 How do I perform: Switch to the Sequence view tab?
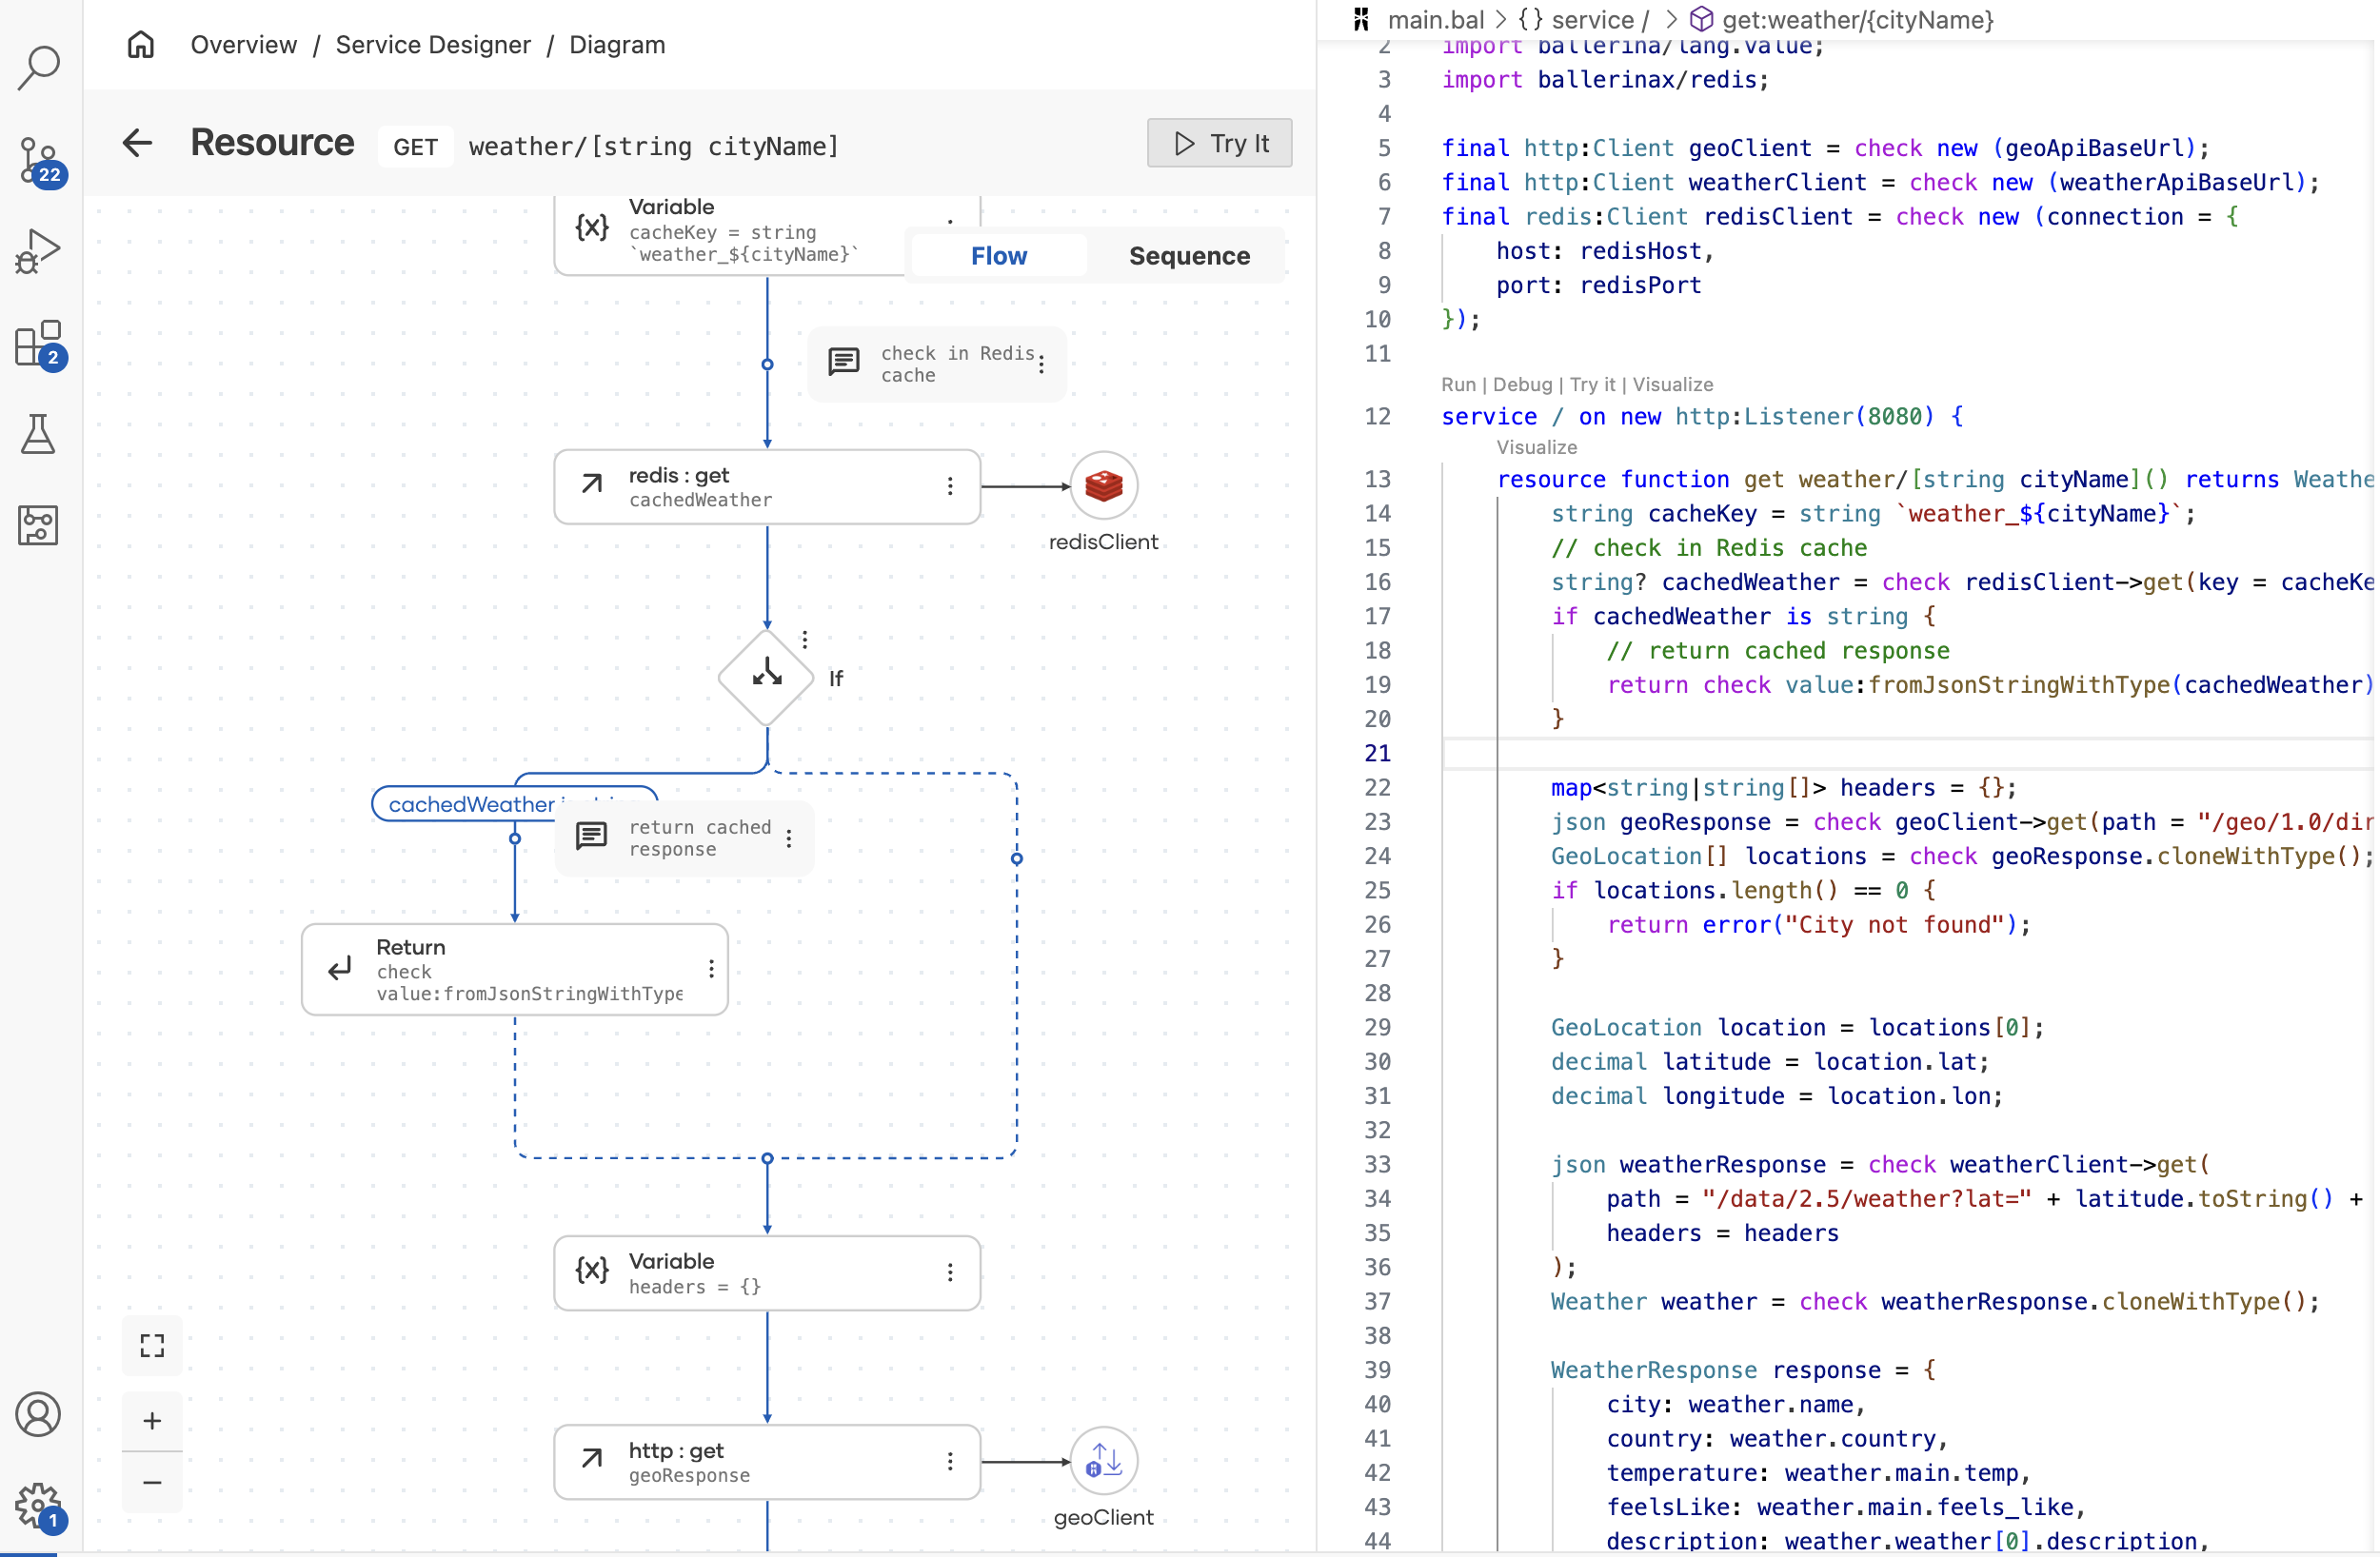pyautogui.click(x=1189, y=256)
